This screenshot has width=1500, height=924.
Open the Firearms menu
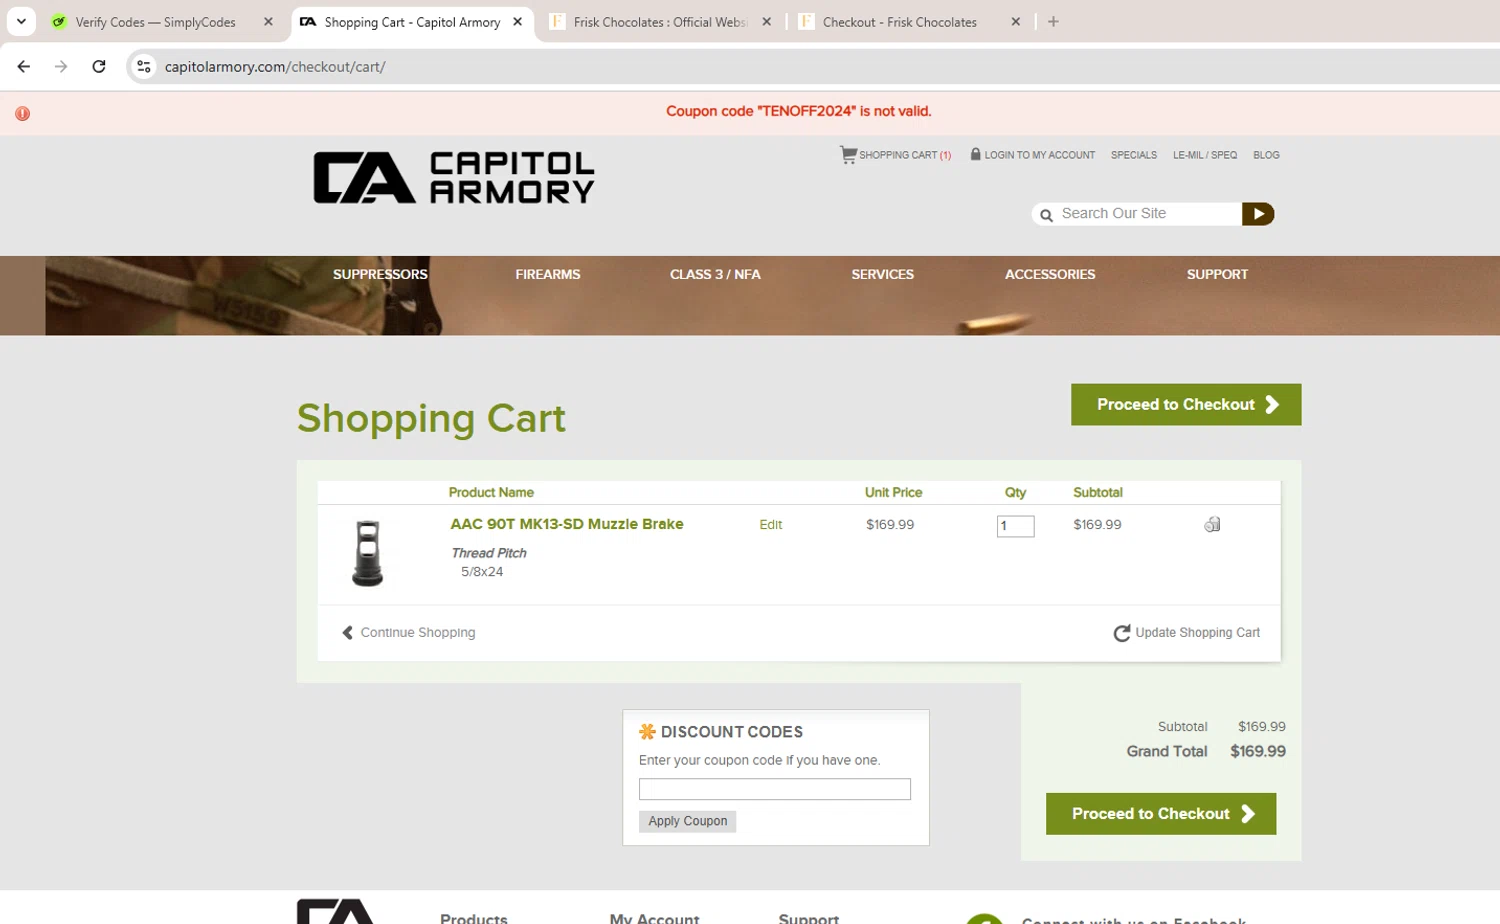tap(547, 274)
